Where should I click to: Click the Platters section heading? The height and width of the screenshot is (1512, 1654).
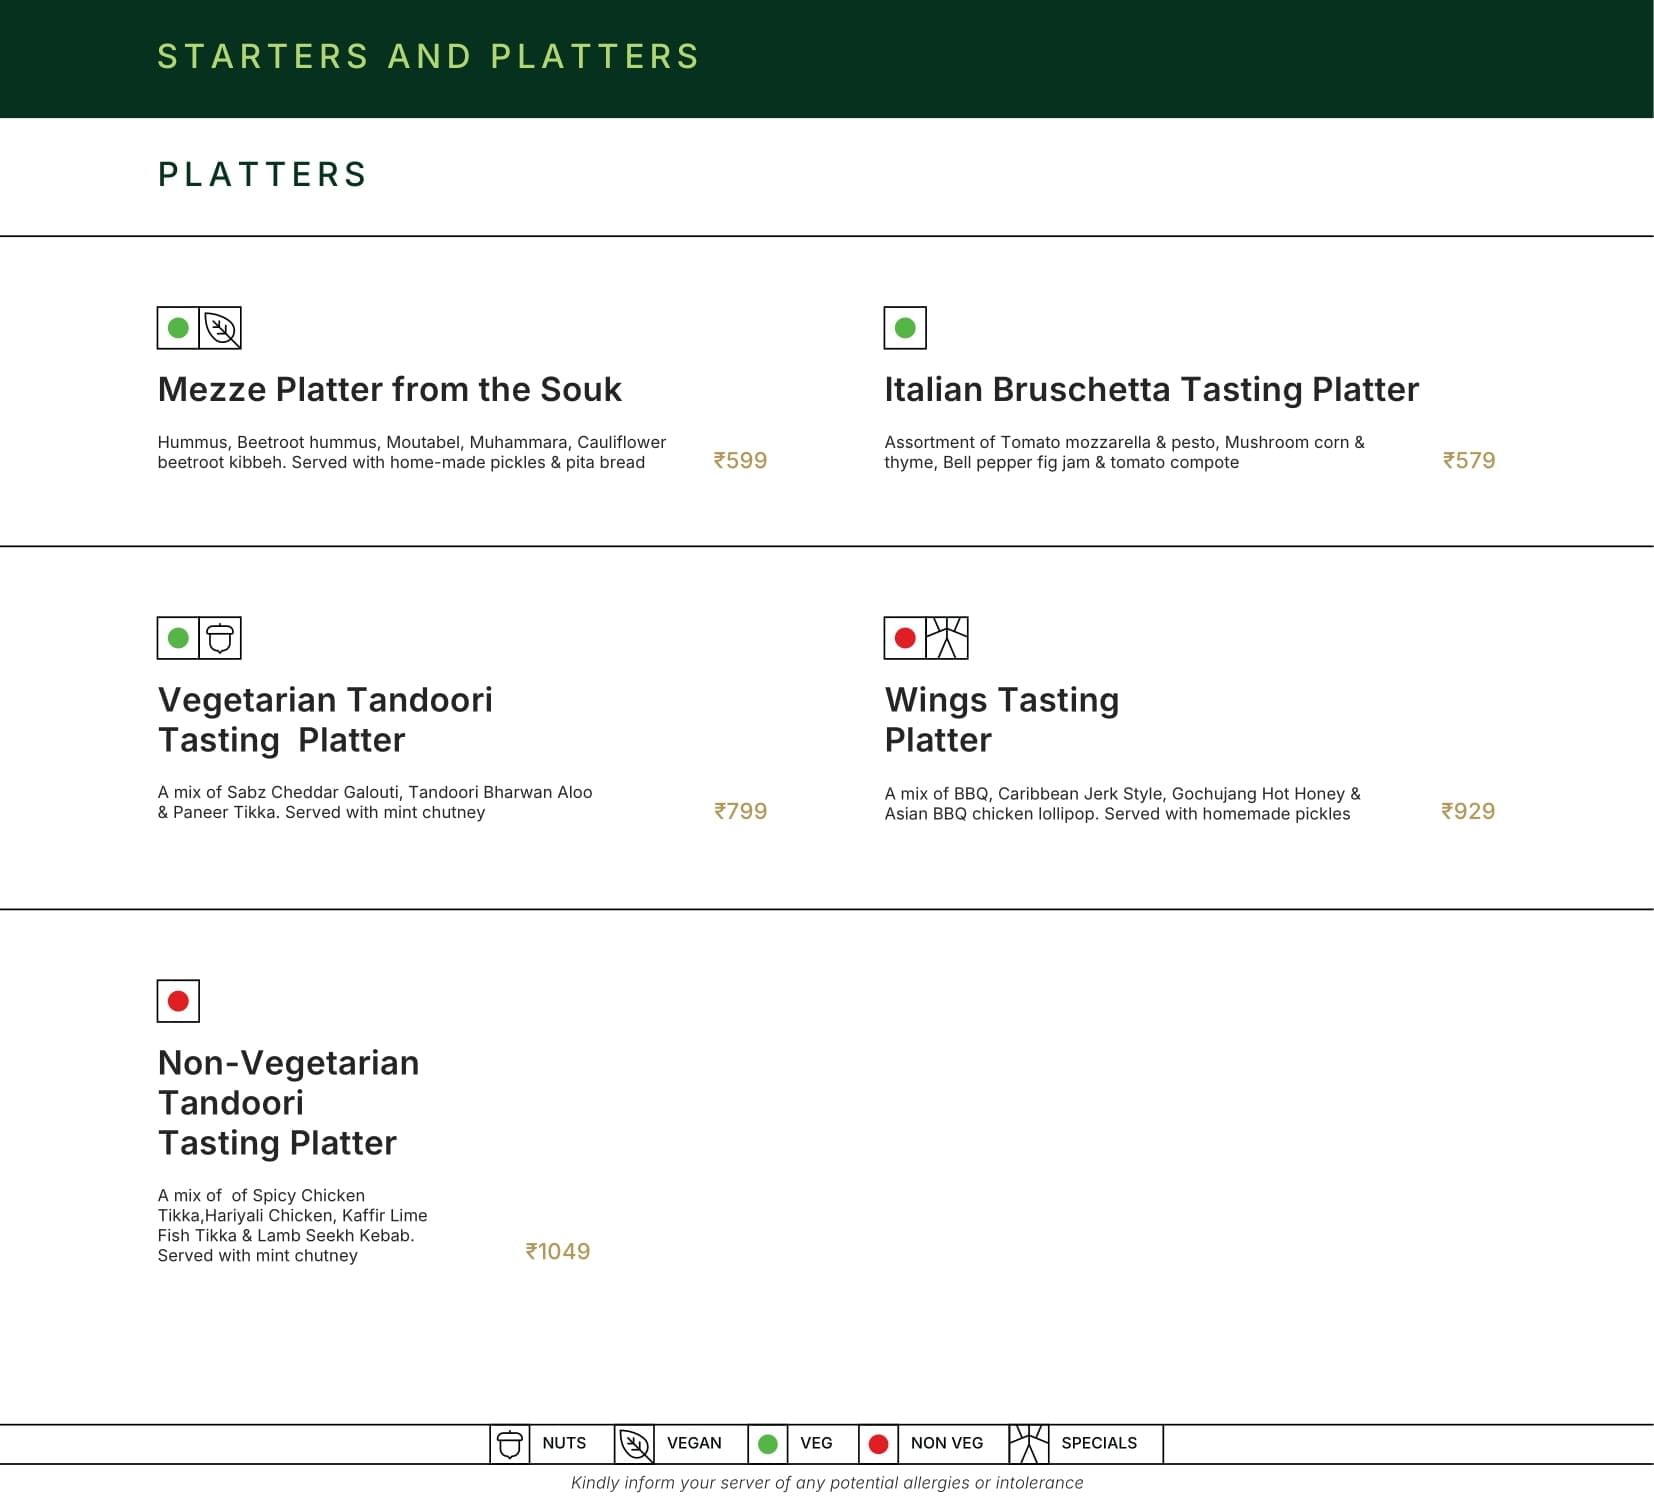262,175
